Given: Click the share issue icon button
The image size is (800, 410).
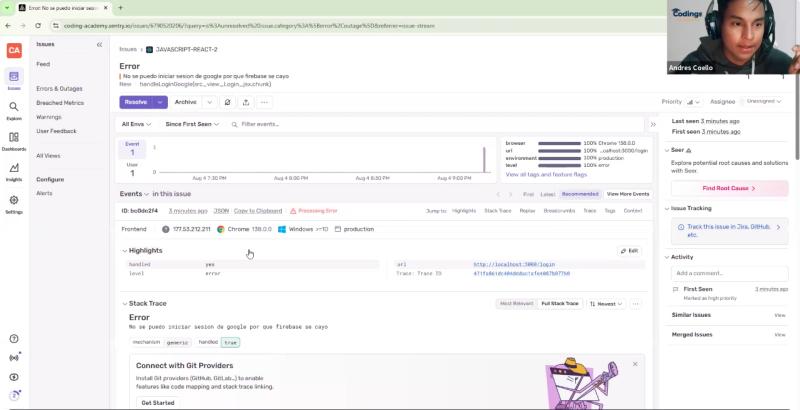Looking at the screenshot, I should (x=245, y=102).
